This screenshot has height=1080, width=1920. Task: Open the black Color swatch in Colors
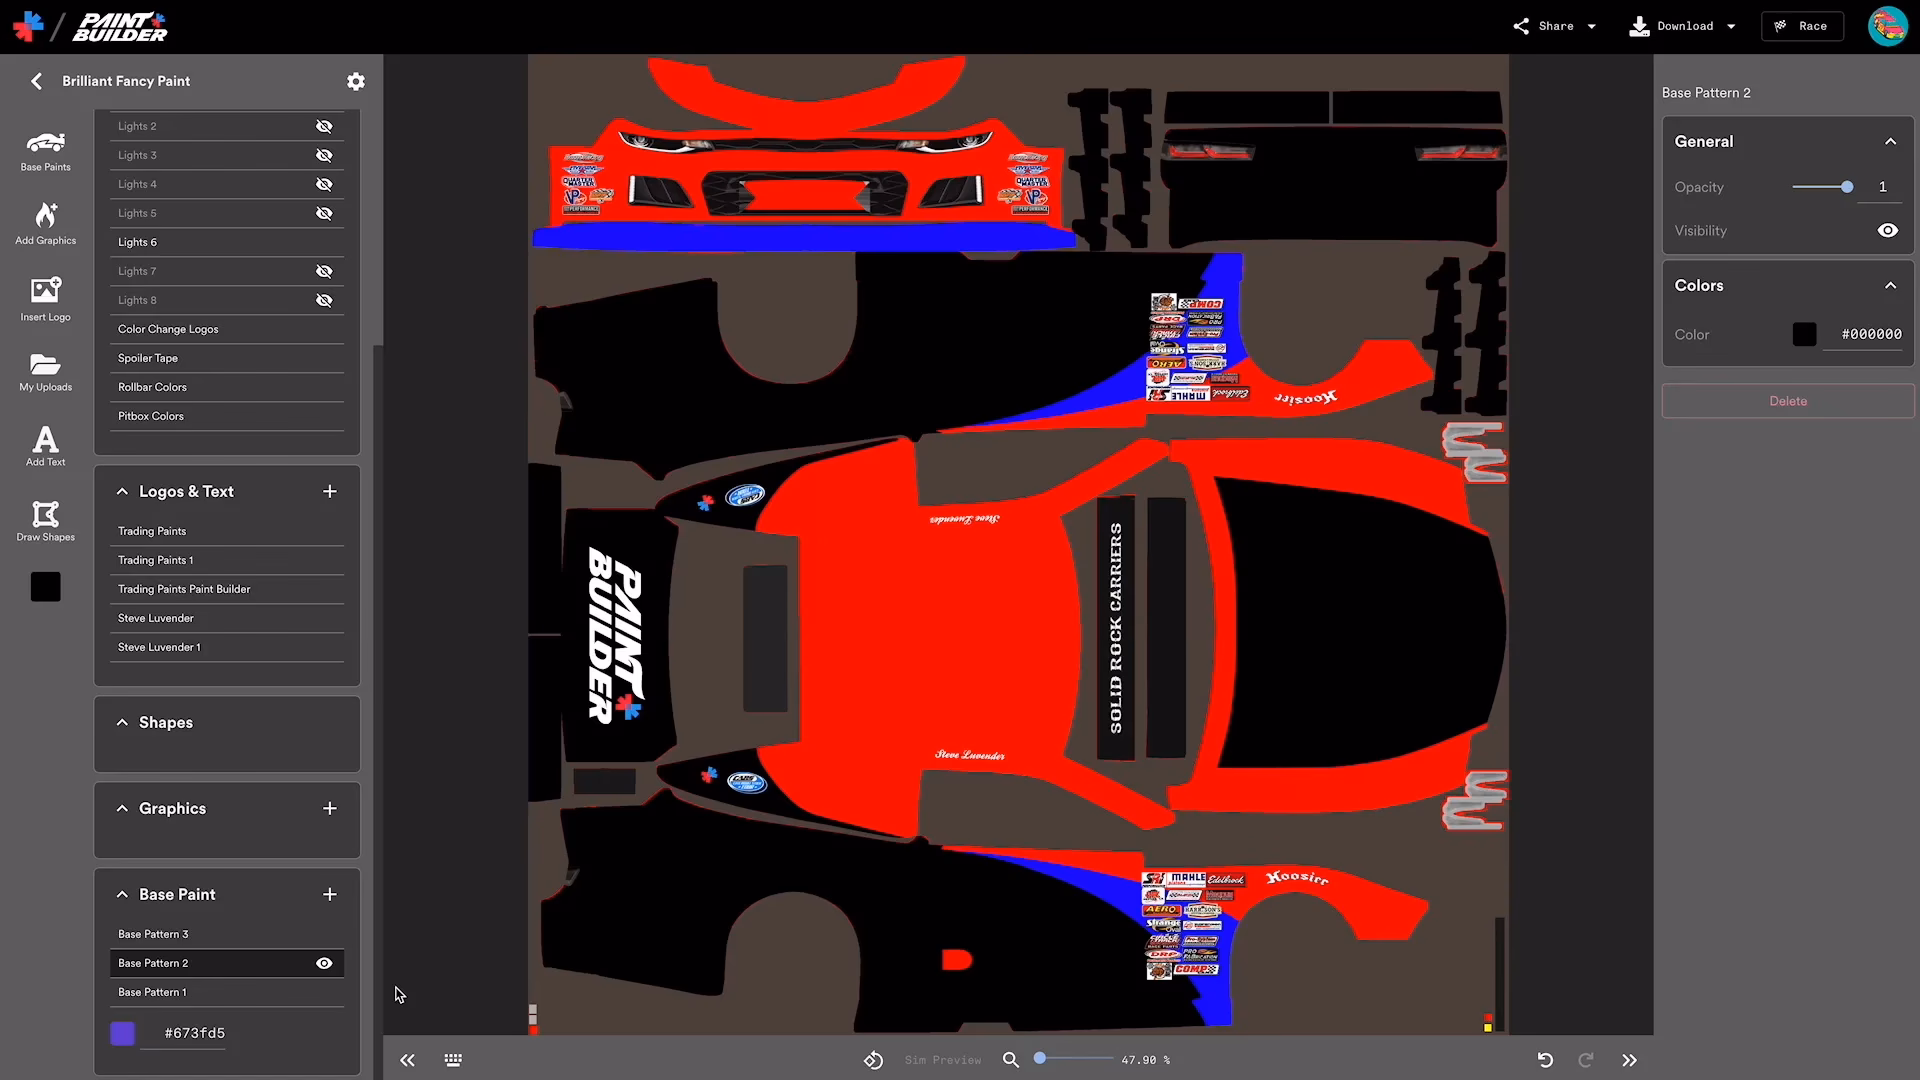pos(1804,334)
